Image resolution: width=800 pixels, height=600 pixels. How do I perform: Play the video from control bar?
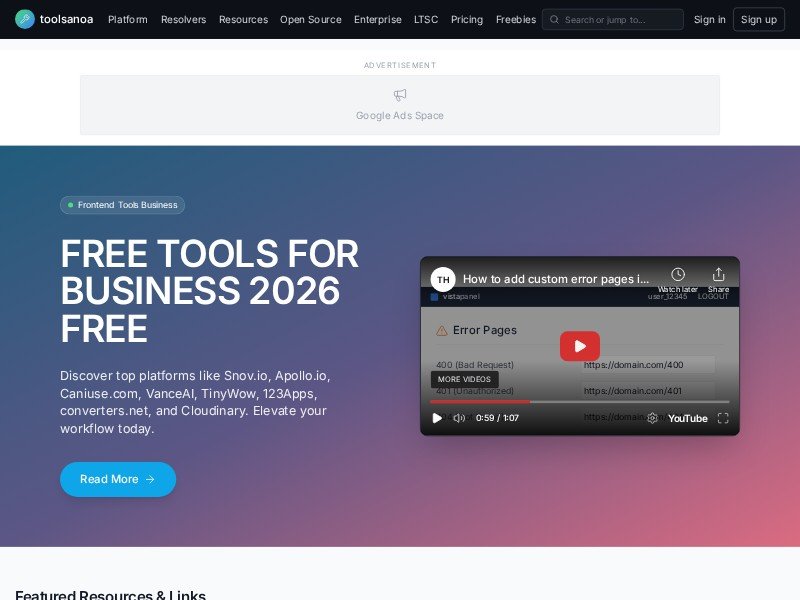pyautogui.click(x=437, y=418)
